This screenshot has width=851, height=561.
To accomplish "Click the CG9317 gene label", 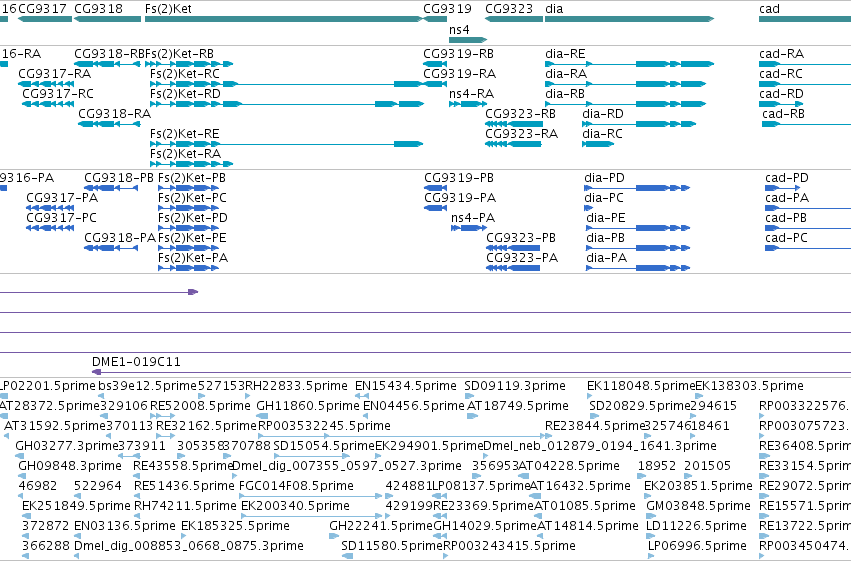I will tap(42, 9).
